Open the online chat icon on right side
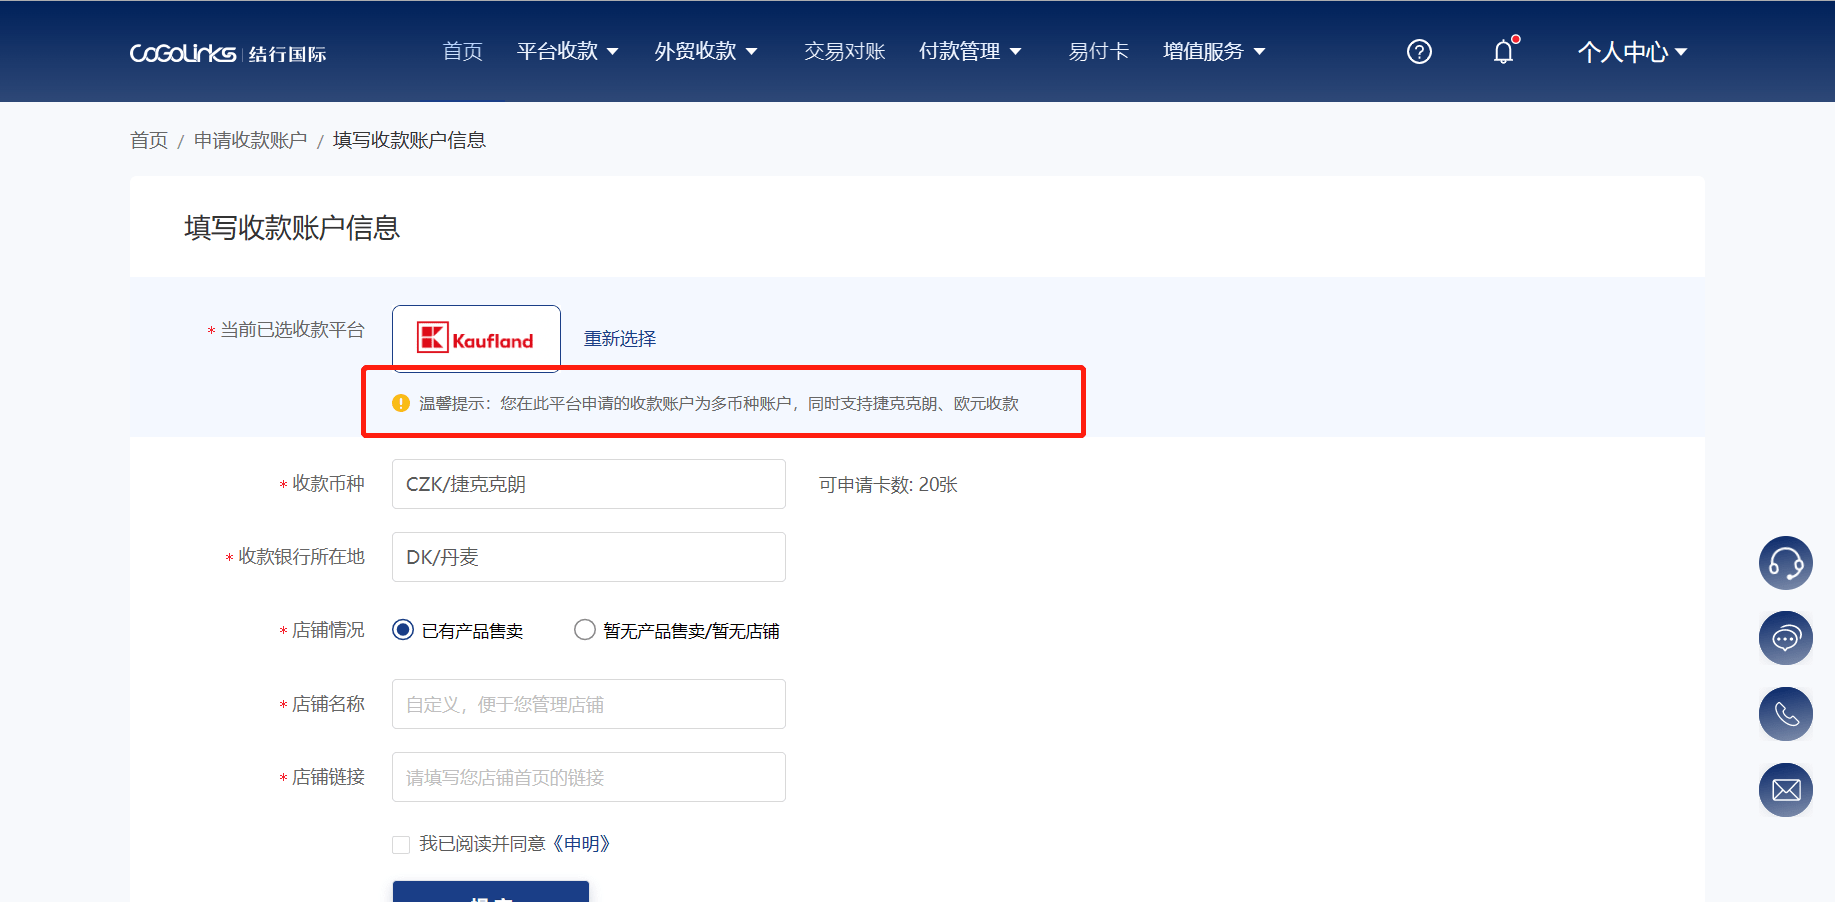1835x902 pixels. tap(1785, 638)
